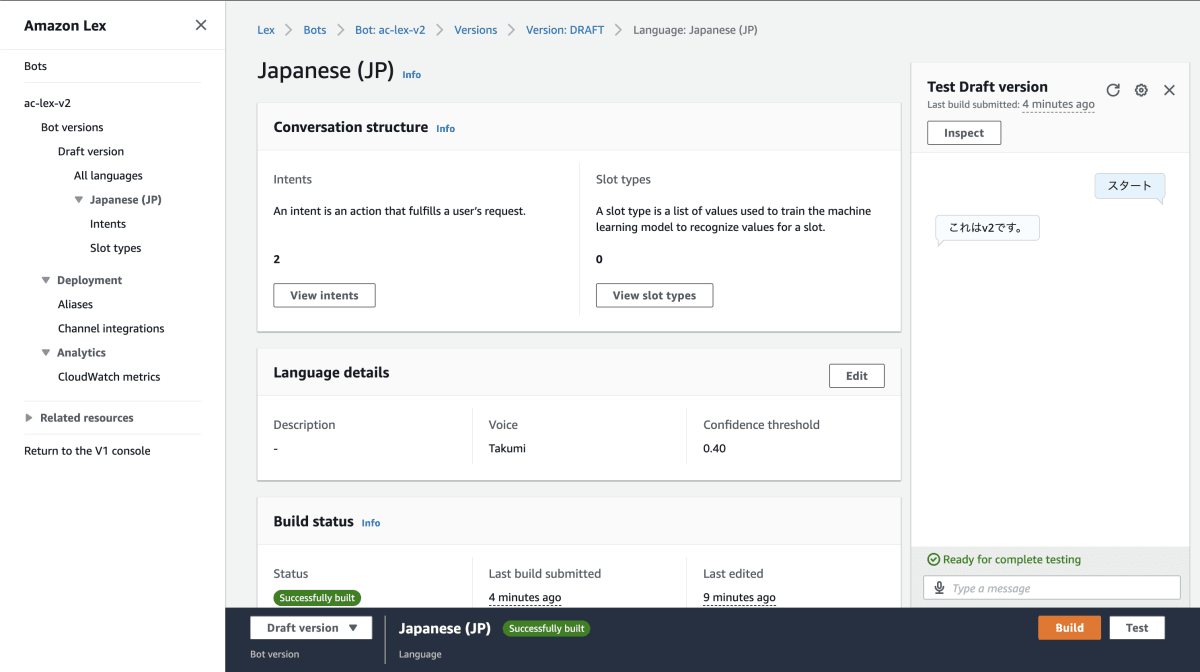Refresh the Test Draft version chat
The height and width of the screenshot is (672, 1200).
(x=1113, y=90)
